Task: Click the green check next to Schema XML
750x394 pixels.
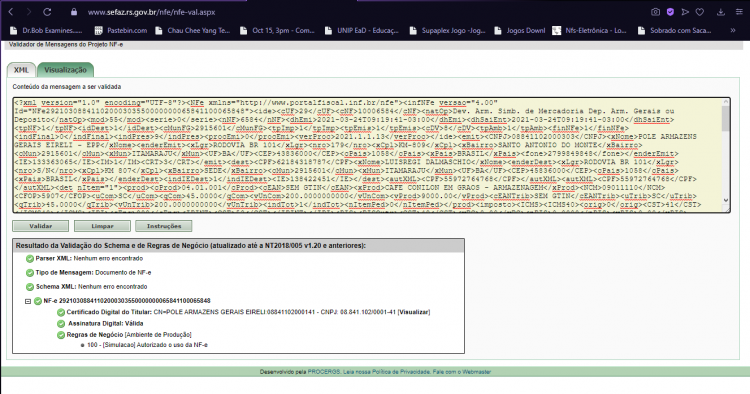Action: [x=30, y=287]
